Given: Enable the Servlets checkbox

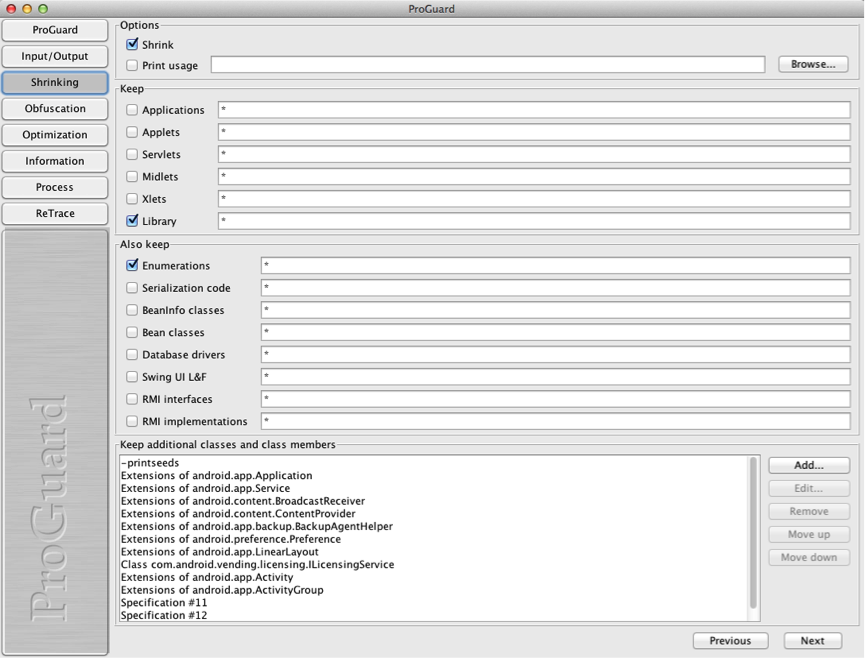Looking at the screenshot, I should (132, 154).
